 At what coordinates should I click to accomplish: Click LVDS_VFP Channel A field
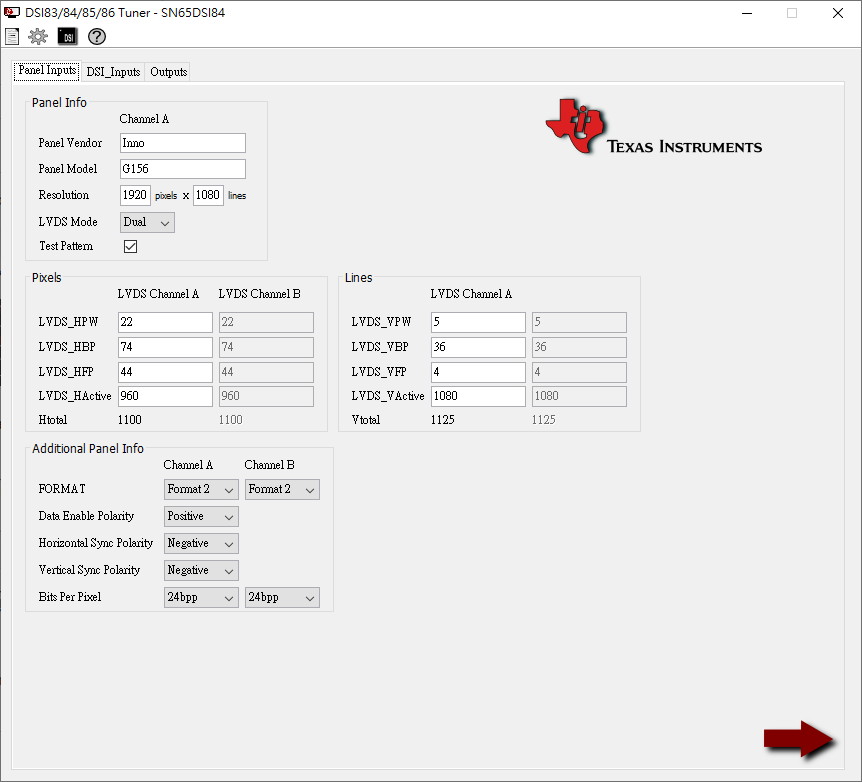click(478, 372)
